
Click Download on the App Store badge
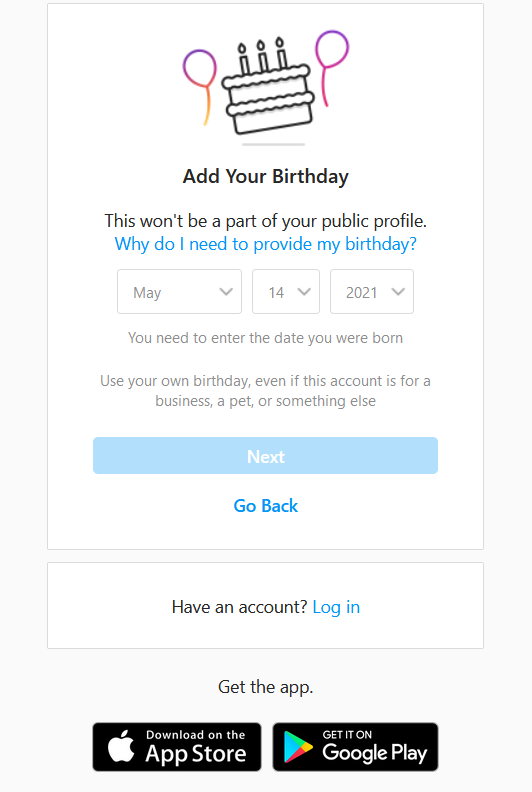[177, 747]
